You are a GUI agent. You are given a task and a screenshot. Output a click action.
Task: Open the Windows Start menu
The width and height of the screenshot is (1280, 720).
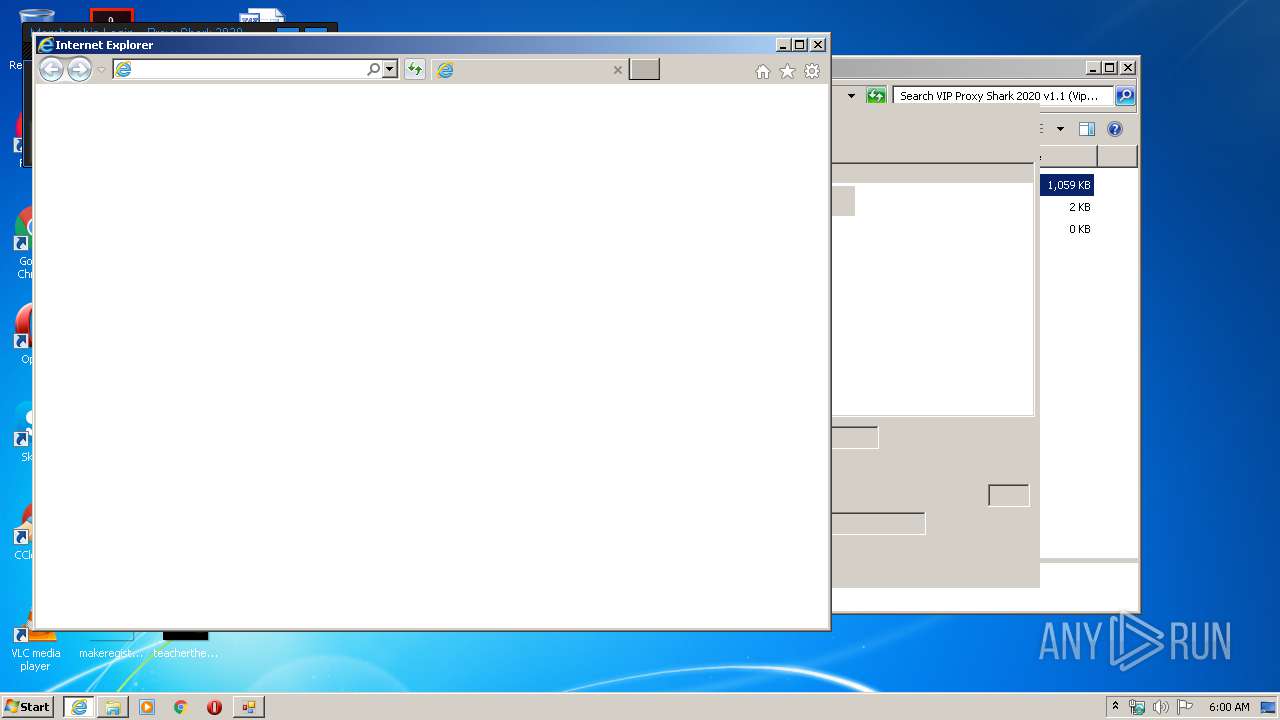[x=27, y=706]
